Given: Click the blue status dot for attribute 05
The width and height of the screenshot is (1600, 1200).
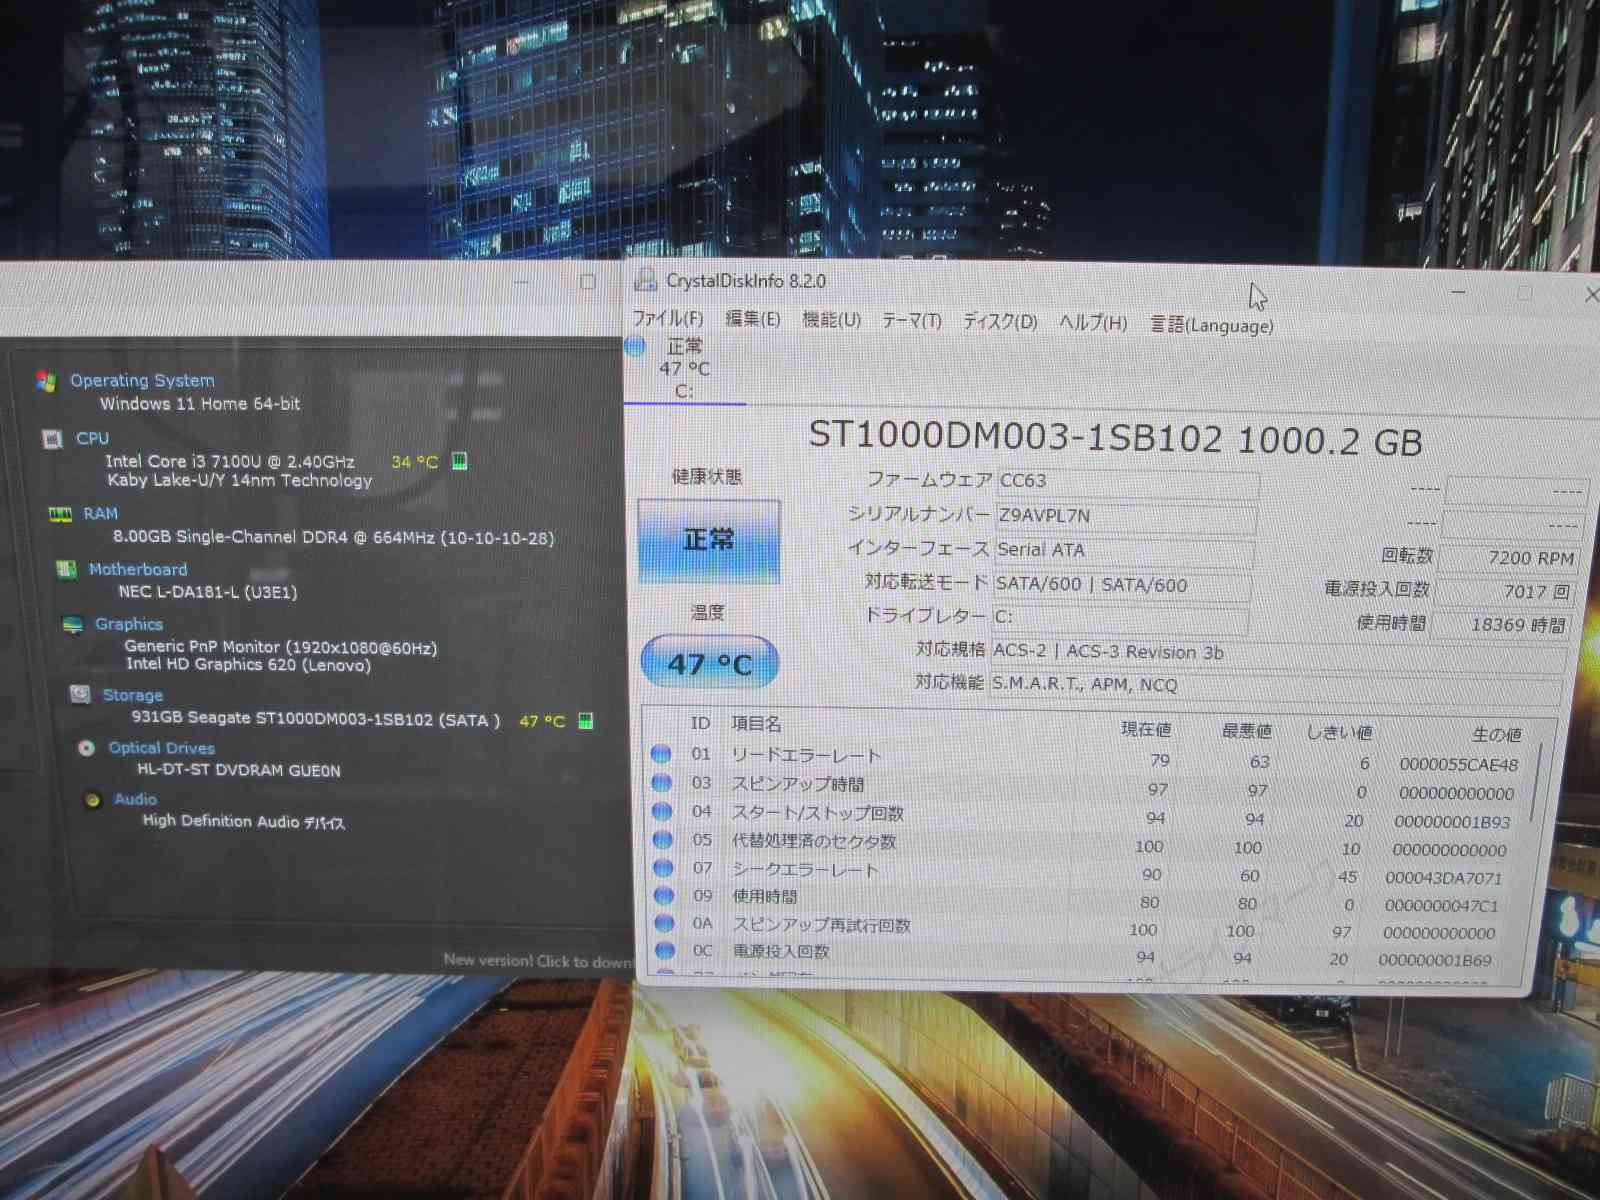Looking at the screenshot, I should pyautogui.click(x=662, y=839).
